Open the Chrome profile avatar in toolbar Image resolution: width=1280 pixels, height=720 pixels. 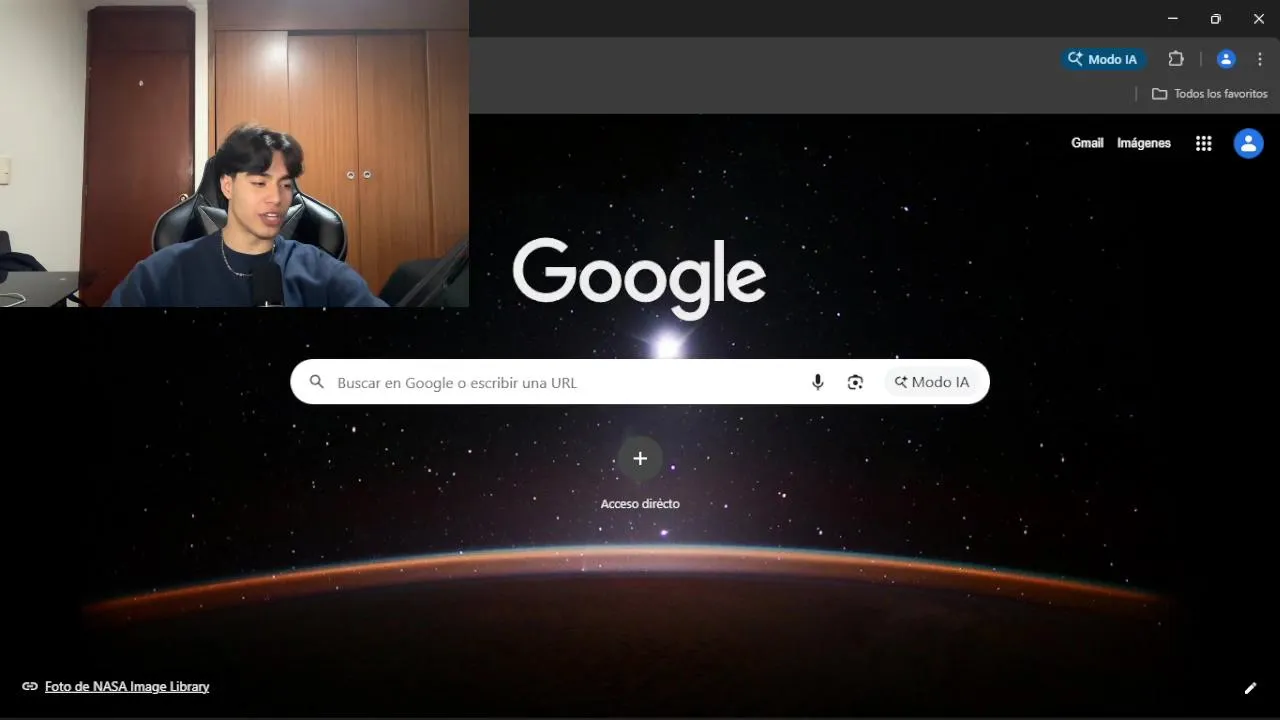click(x=1226, y=59)
